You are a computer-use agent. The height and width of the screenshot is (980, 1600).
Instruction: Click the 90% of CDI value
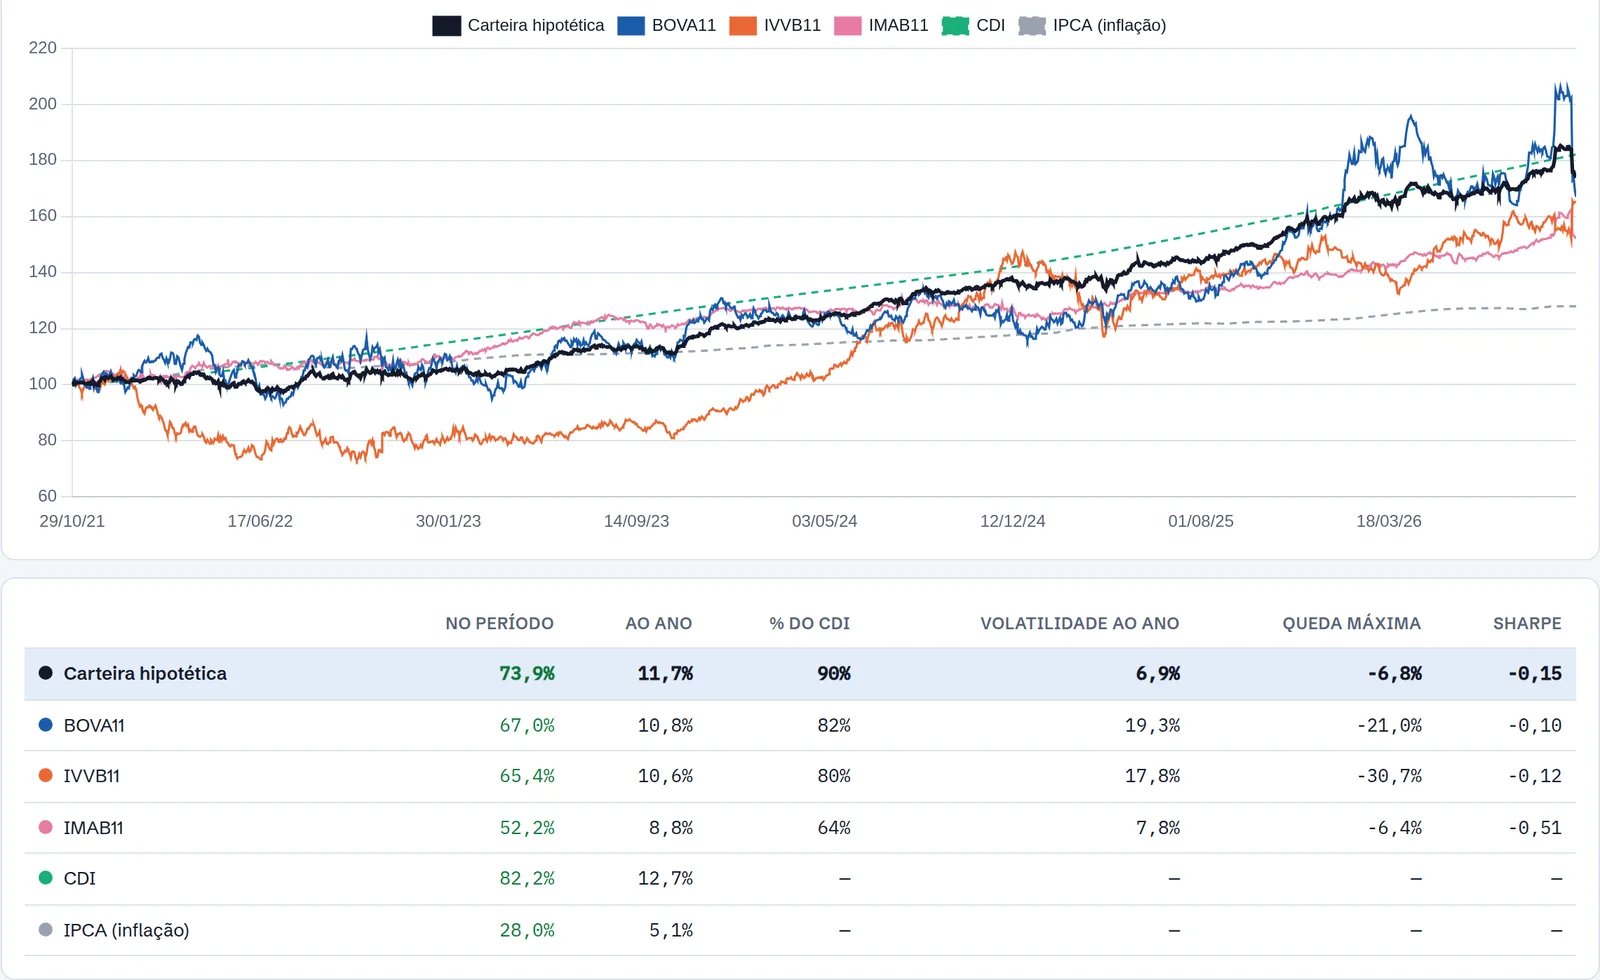(x=834, y=673)
